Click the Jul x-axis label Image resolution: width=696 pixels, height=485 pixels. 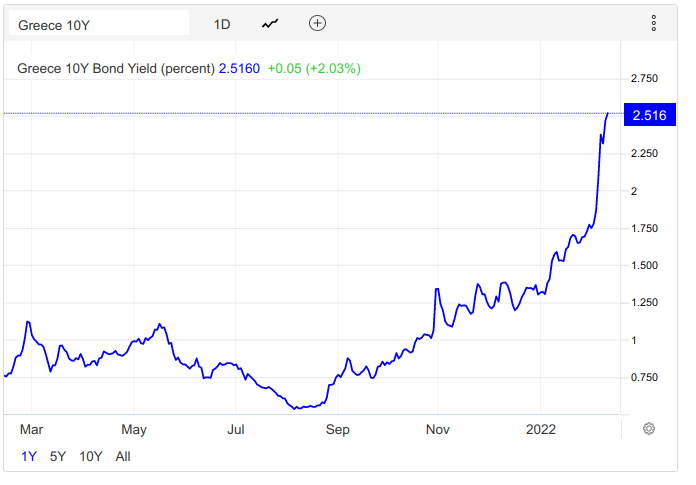(236, 430)
